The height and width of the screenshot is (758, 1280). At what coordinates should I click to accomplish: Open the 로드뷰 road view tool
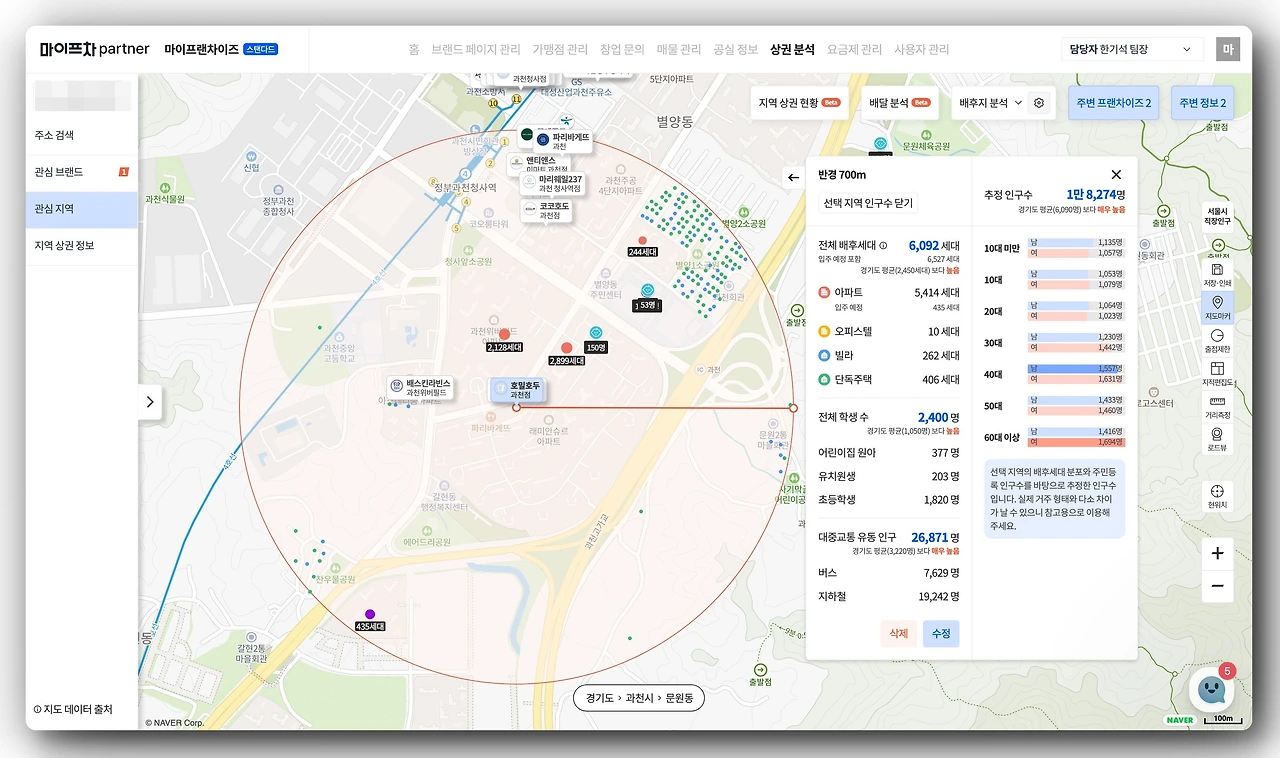click(1217, 440)
